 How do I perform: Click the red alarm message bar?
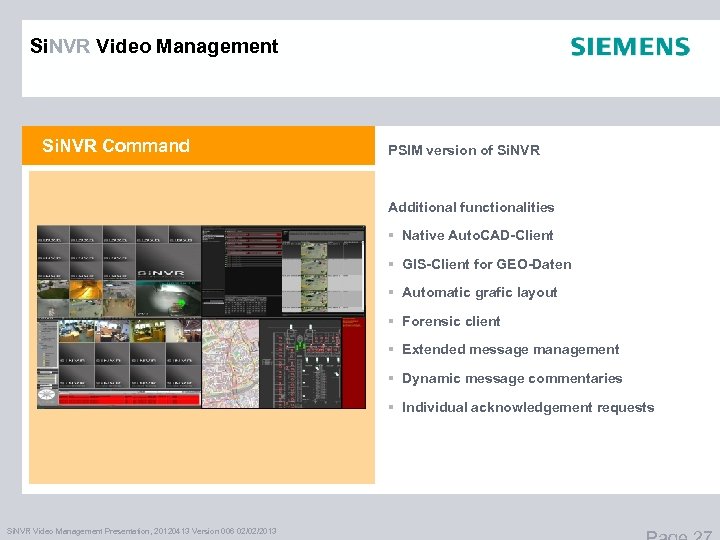[129, 399]
